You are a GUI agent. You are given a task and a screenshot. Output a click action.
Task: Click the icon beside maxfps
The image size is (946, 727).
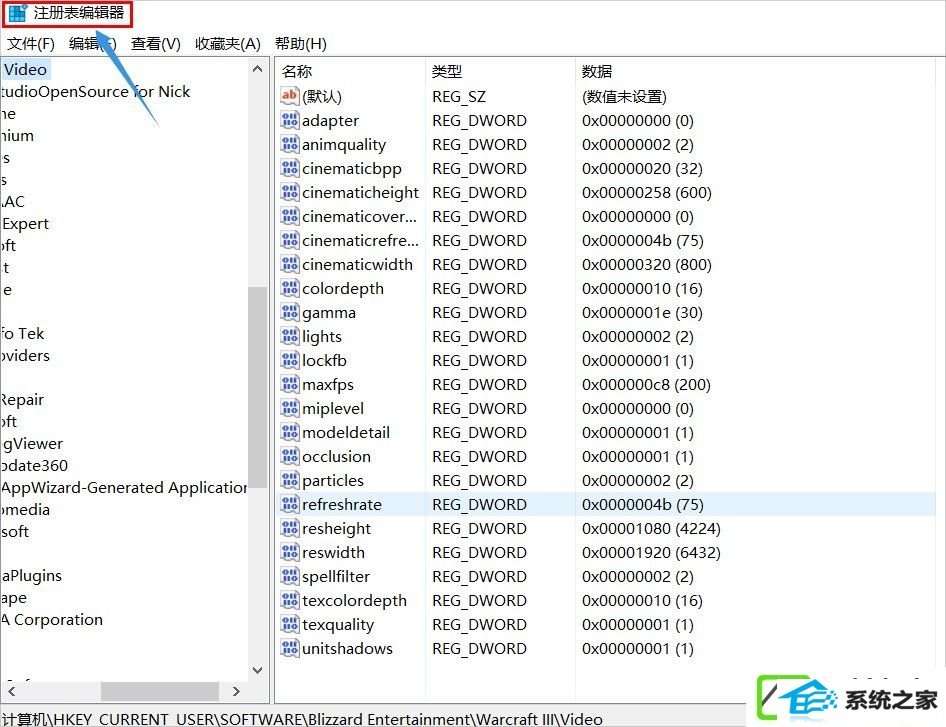click(x=290, y=384)
